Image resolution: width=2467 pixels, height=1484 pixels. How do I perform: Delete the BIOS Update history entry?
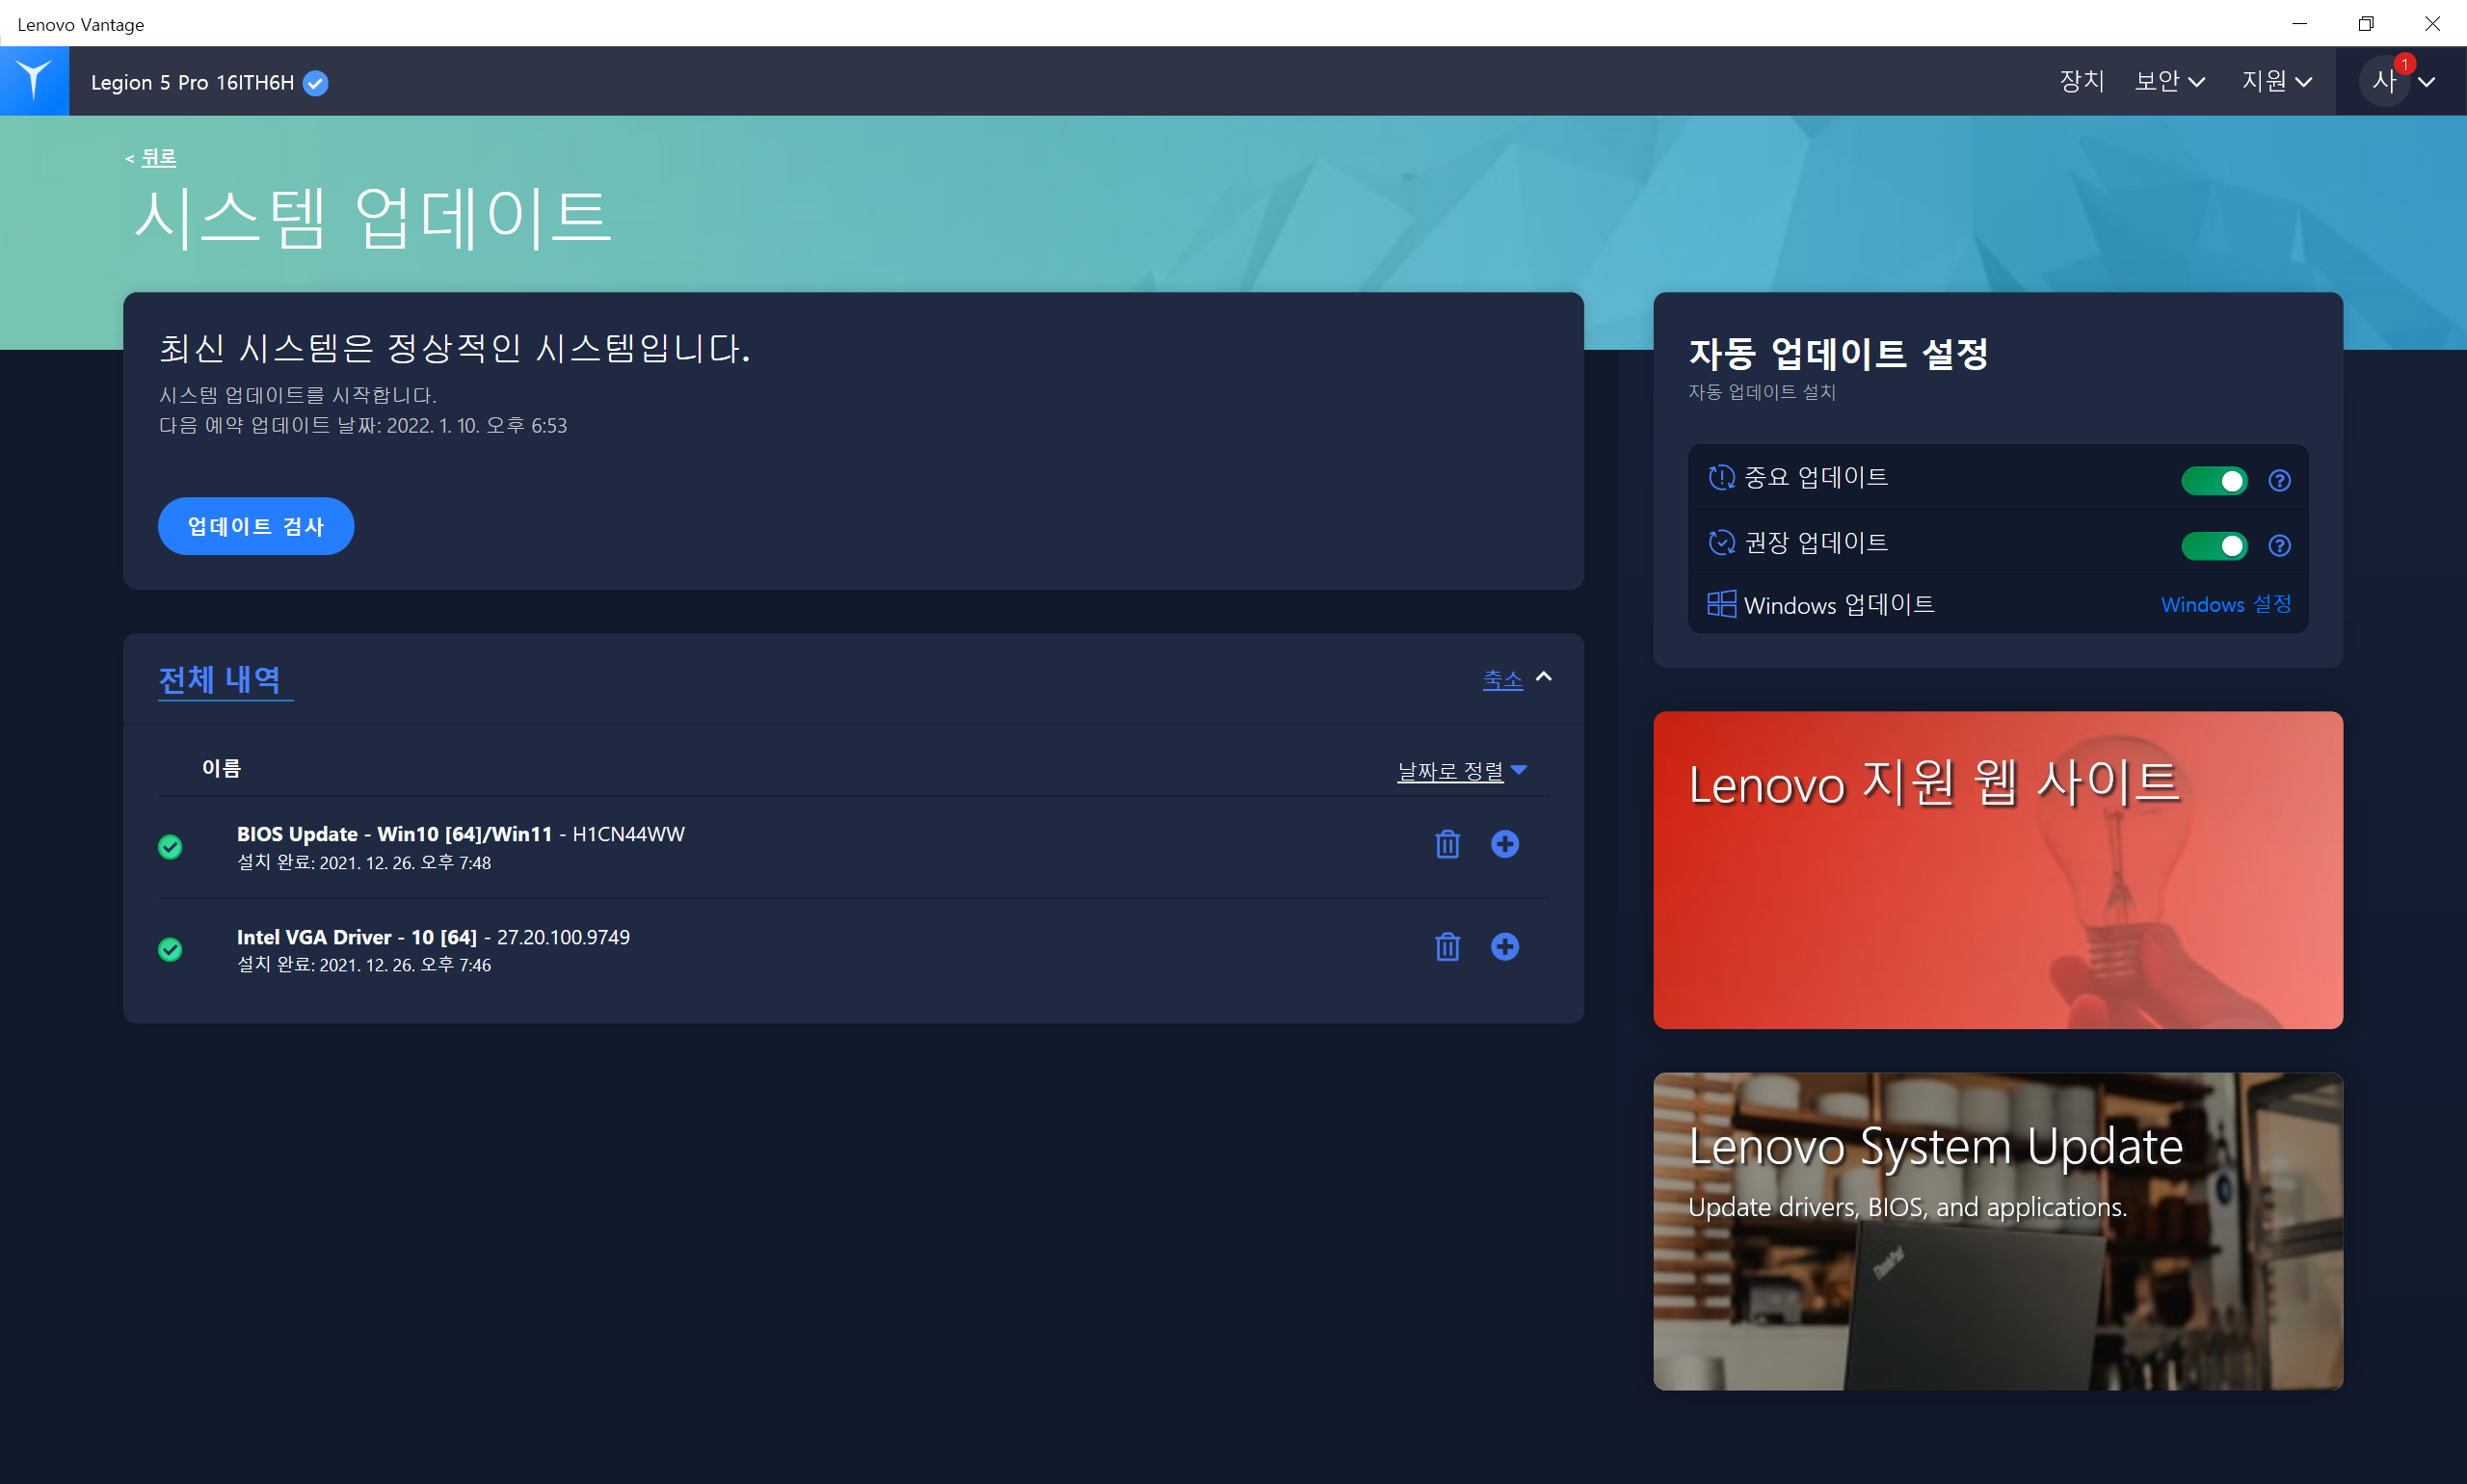pyautogui.click(x=1447, y=844)
